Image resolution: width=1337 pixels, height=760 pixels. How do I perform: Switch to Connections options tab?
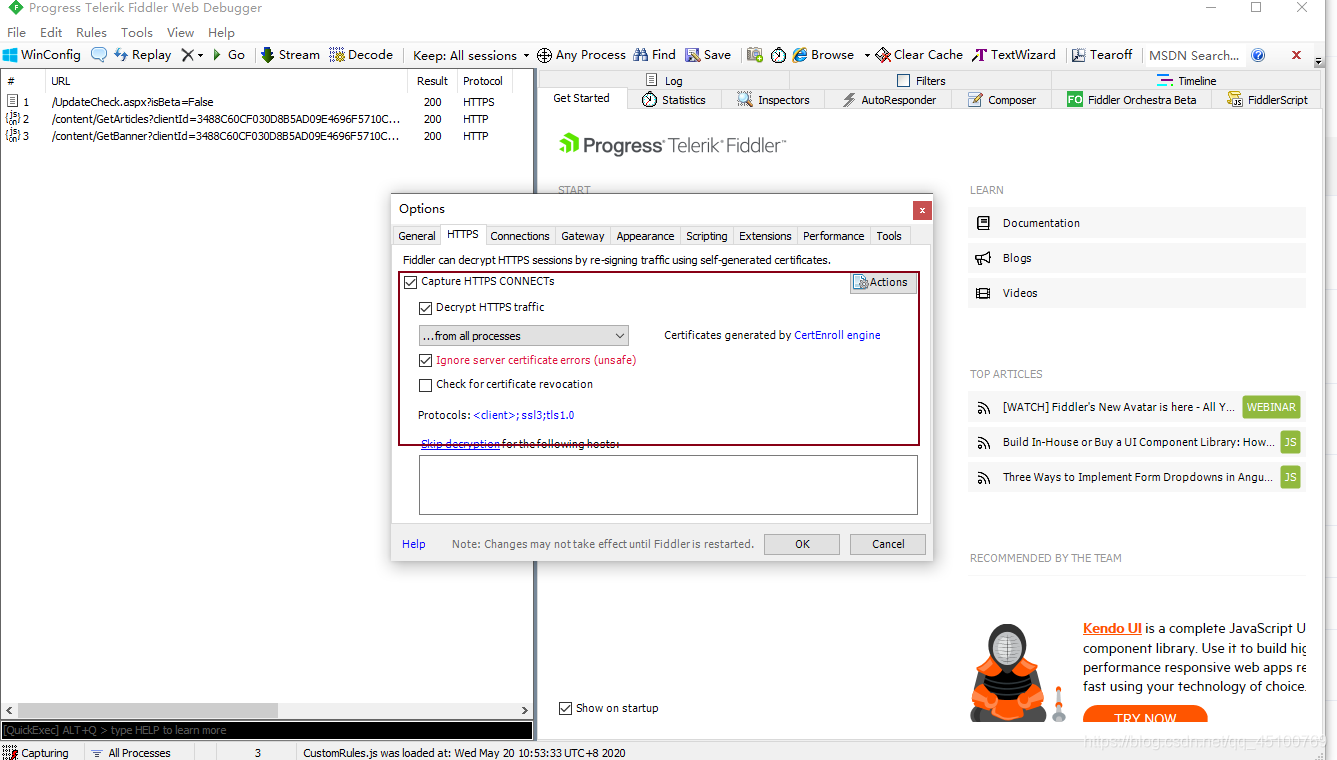[x=520, y=236]
